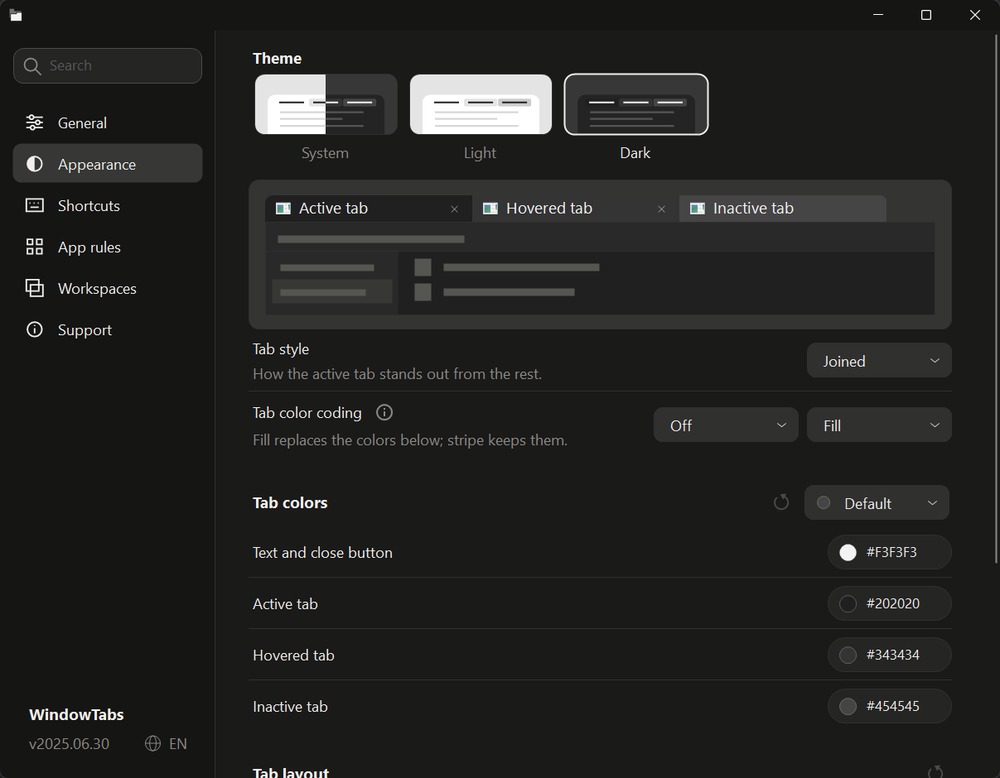Open the Tab color coding Off dropdown
This screenshot has height=778, width=1000.
726,425
